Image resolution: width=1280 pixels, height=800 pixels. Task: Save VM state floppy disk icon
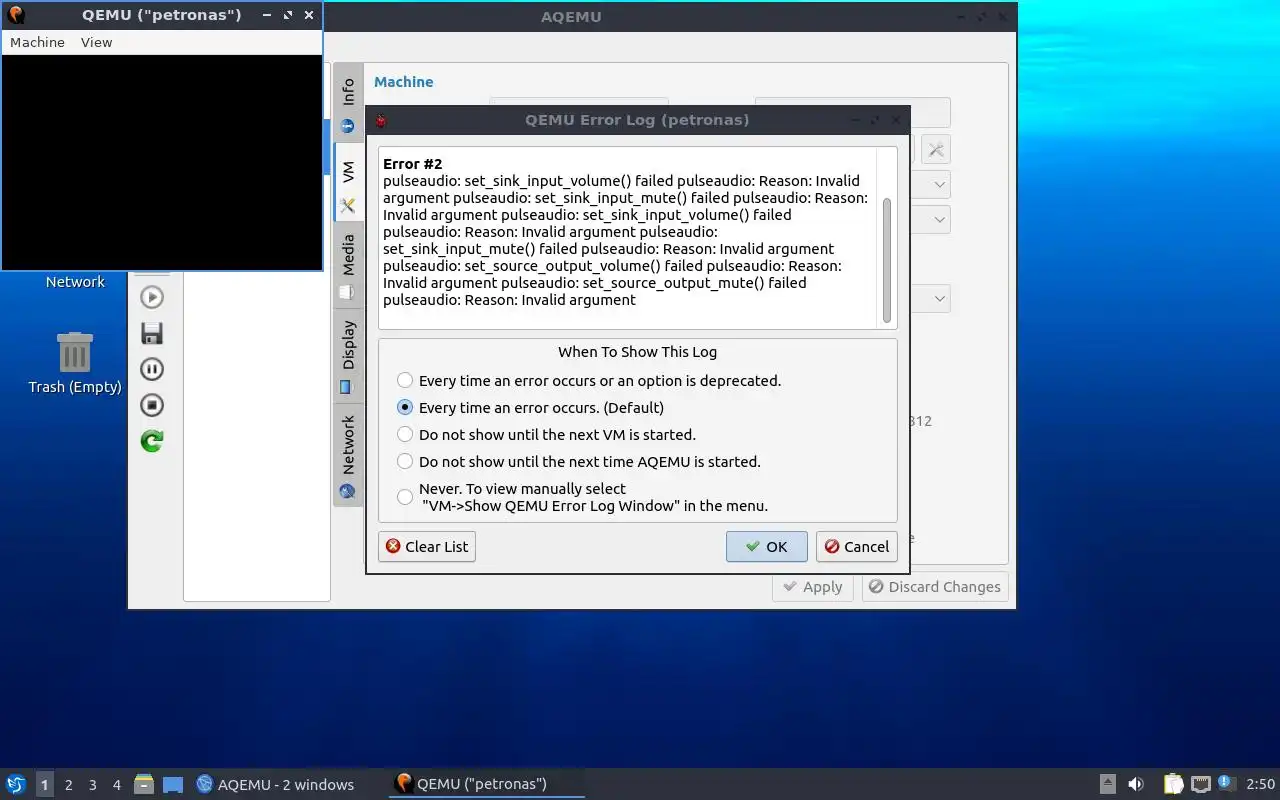coord(152,333)
